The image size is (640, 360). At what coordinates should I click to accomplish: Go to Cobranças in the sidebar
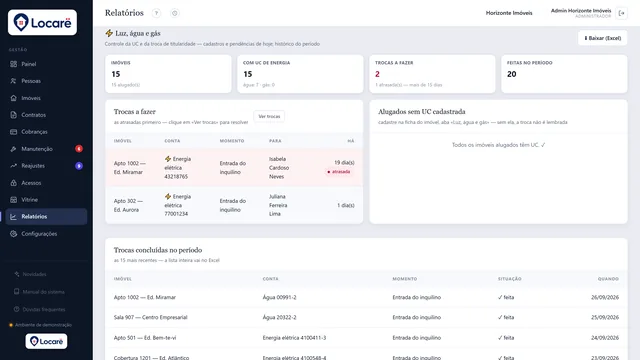tap(47, 132)
